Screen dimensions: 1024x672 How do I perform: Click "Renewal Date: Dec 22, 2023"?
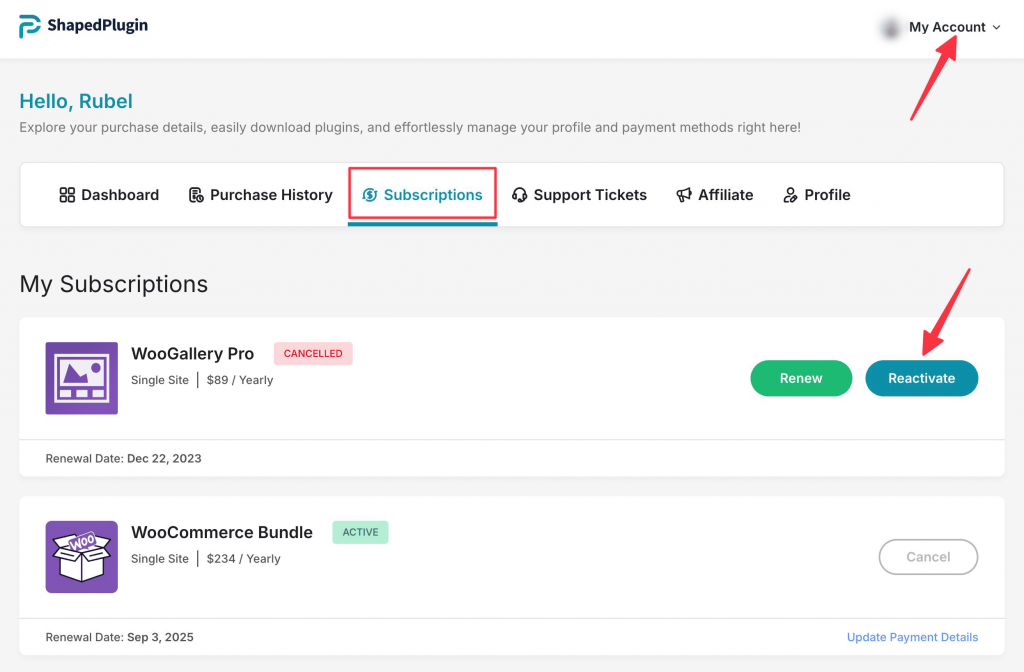(x=123, y=458)
